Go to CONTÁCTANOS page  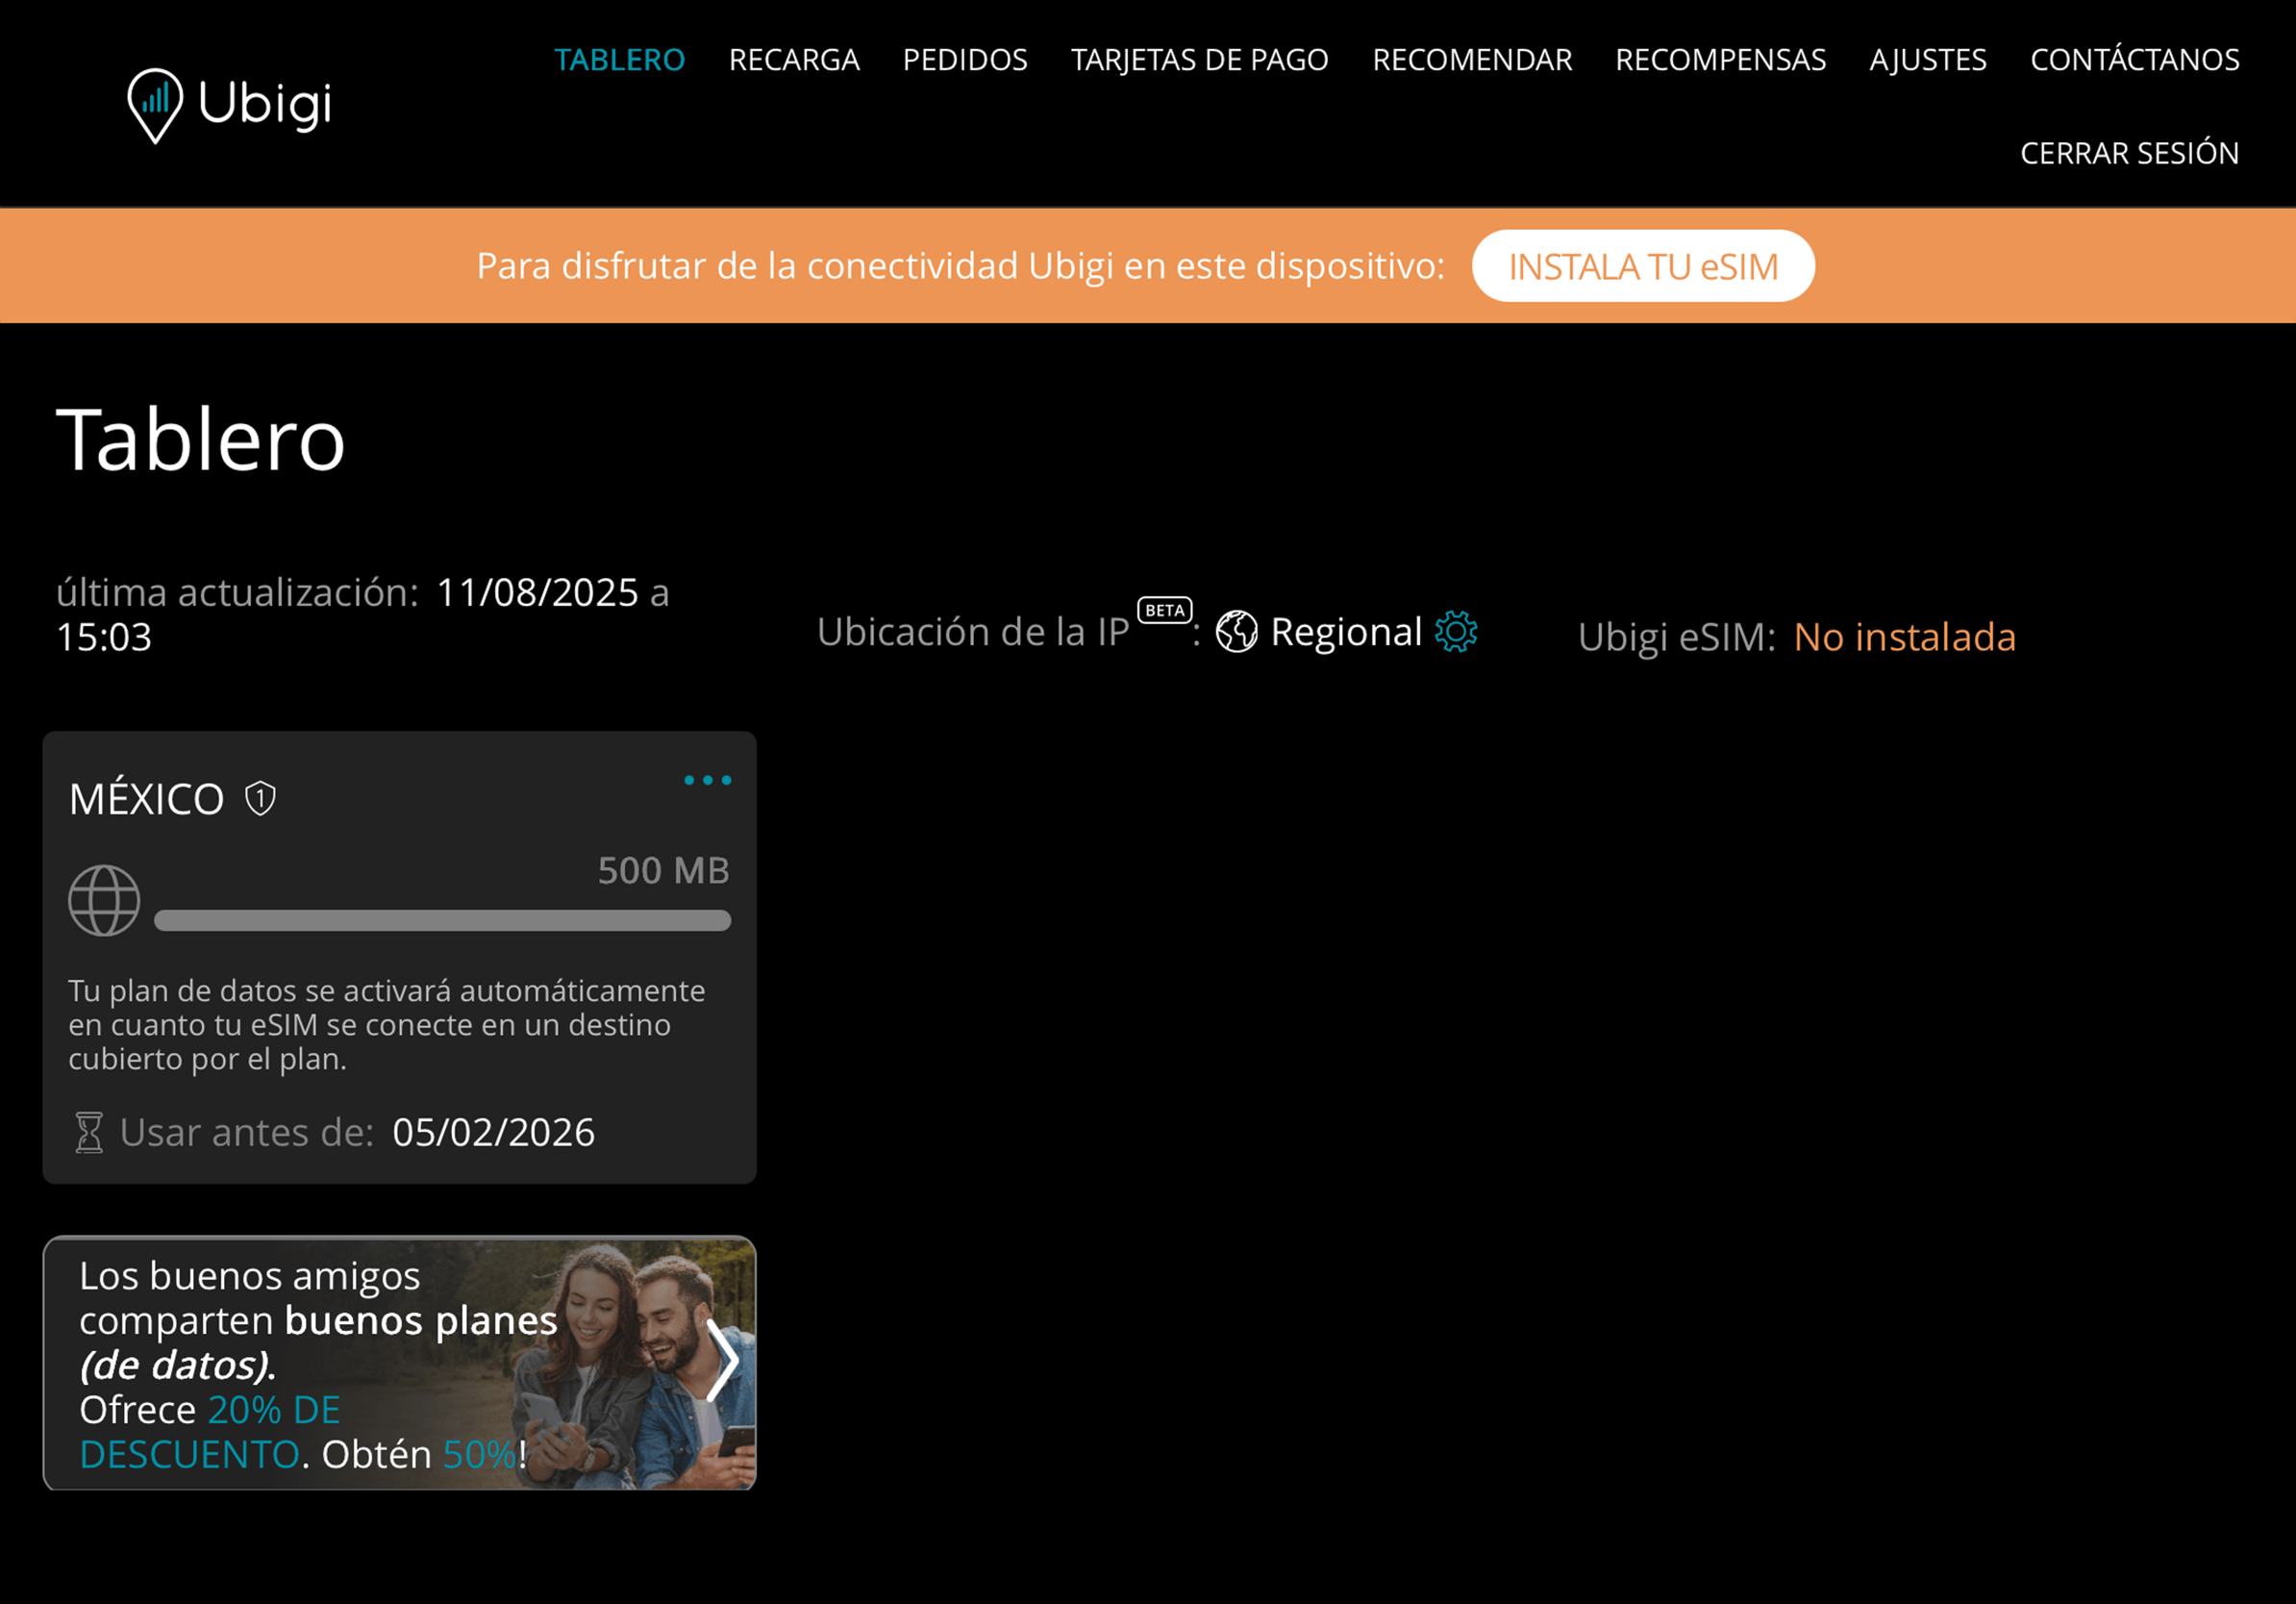2135,60
